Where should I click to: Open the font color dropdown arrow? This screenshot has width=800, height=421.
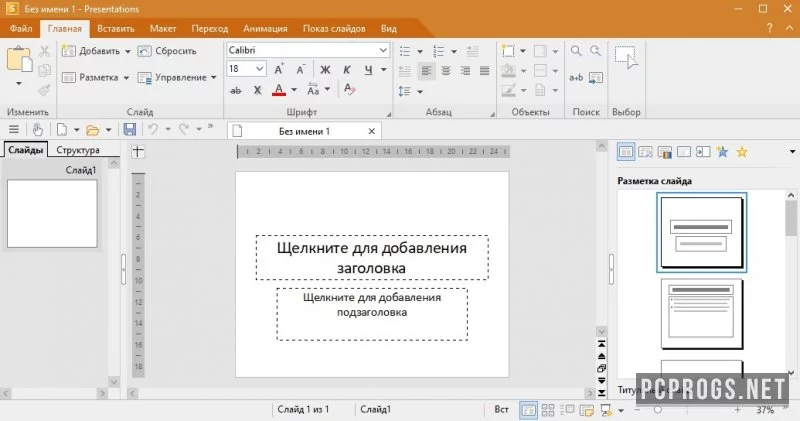click(x=294, y=90)
